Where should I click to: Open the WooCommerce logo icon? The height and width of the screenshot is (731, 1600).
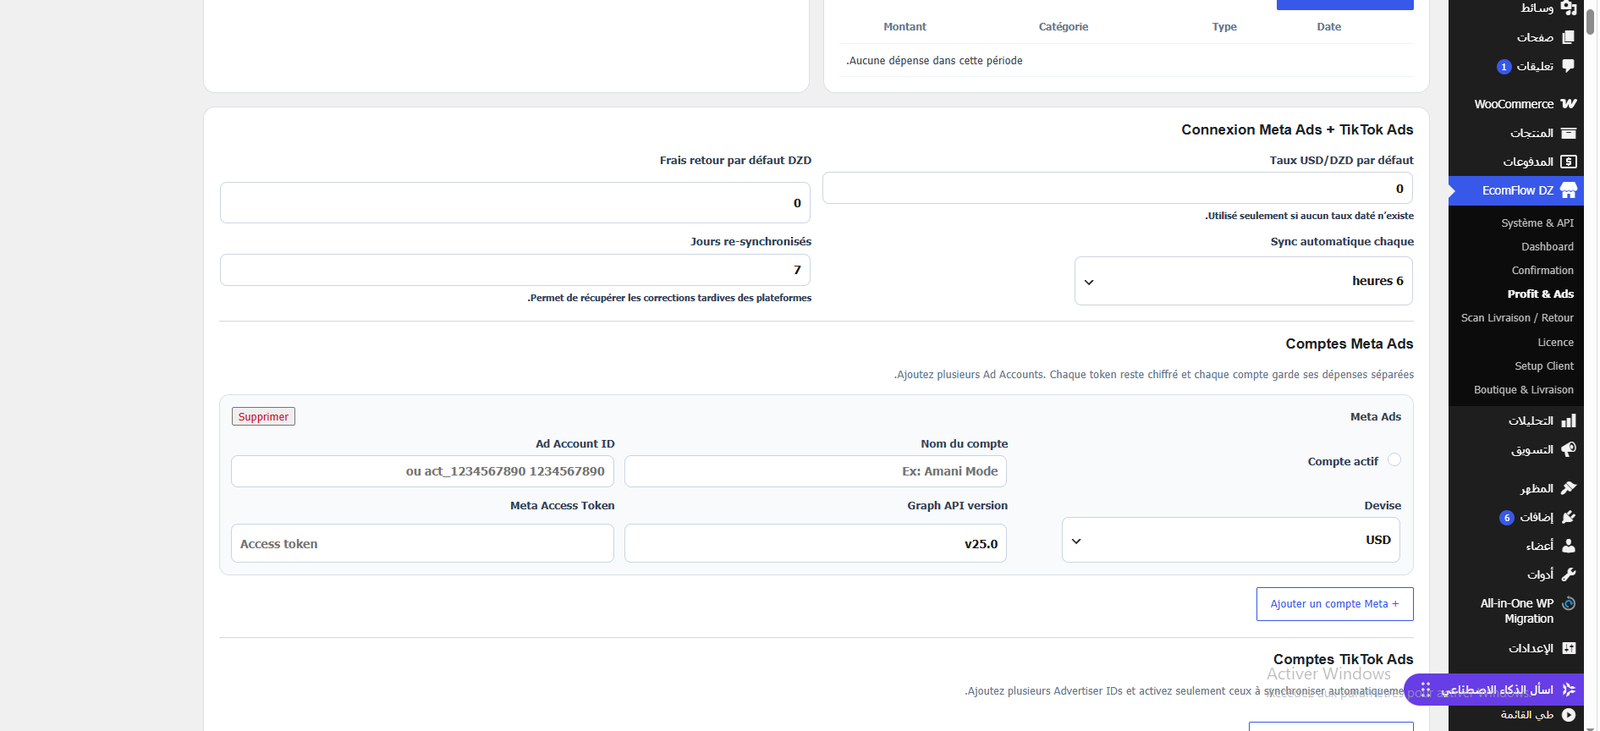point(1568,104)
